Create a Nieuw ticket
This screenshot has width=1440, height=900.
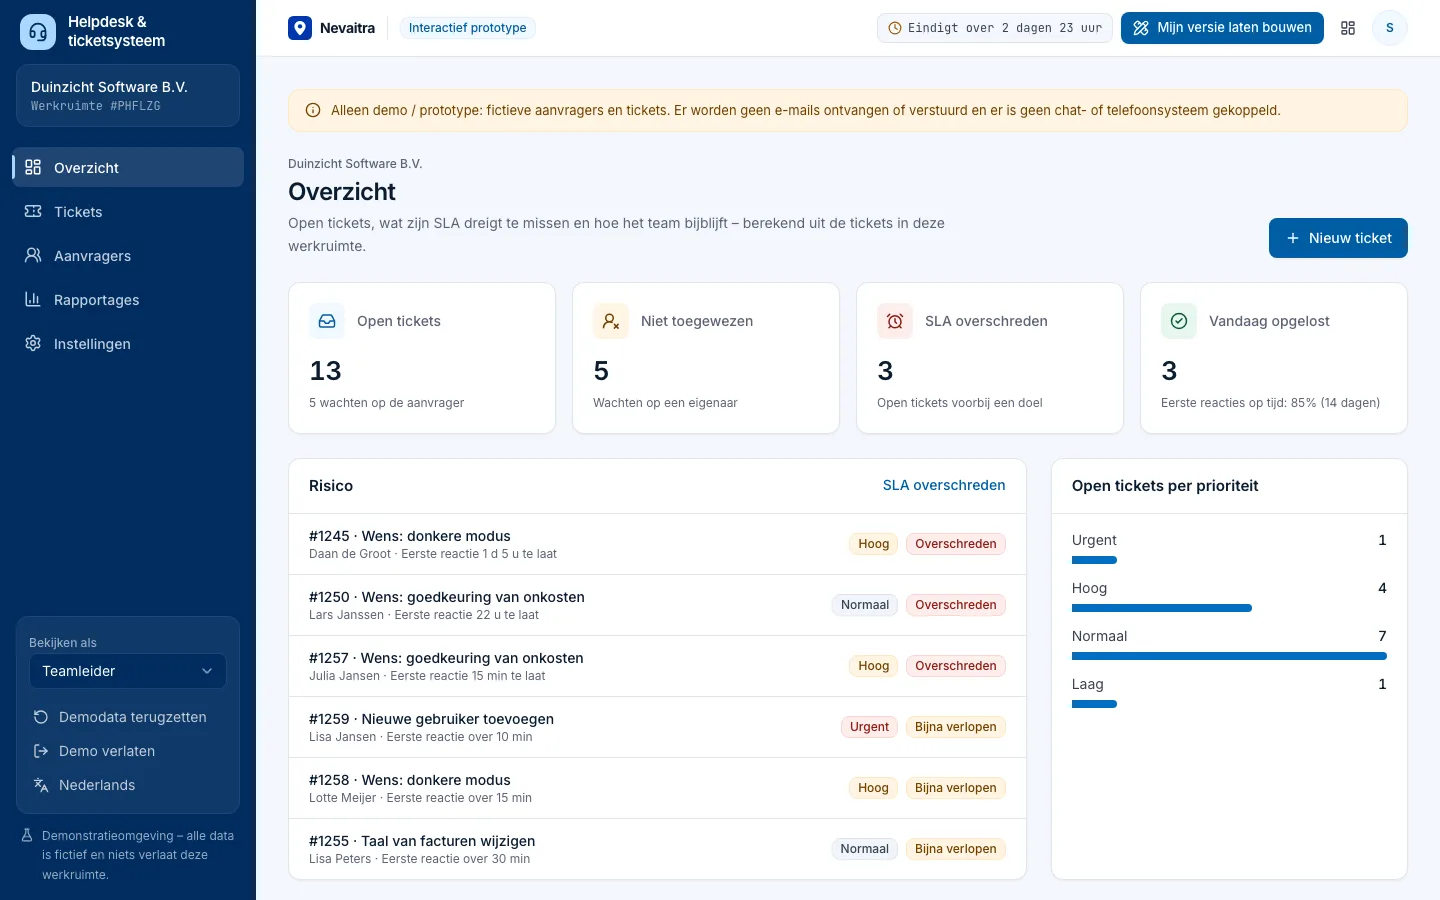[x=1338, y=238]
